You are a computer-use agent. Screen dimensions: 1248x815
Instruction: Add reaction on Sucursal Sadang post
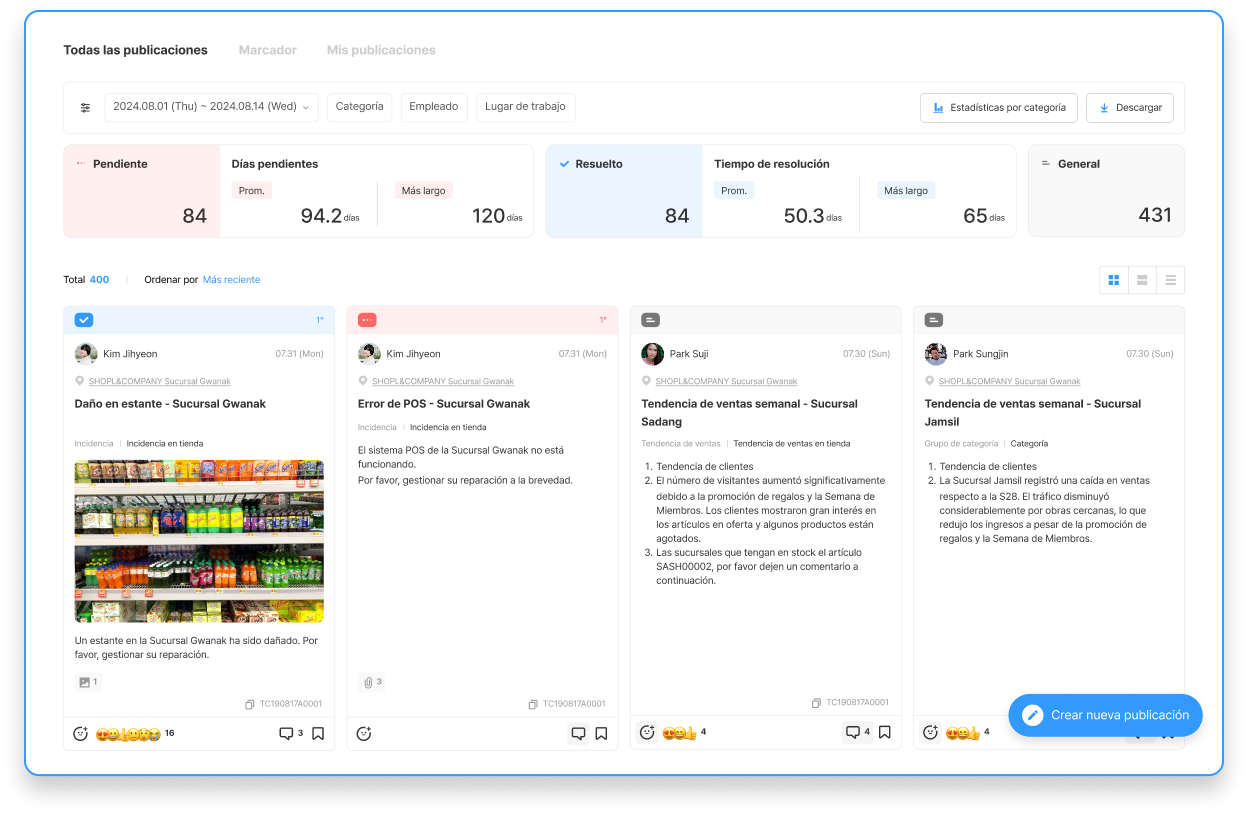point(647,733)
